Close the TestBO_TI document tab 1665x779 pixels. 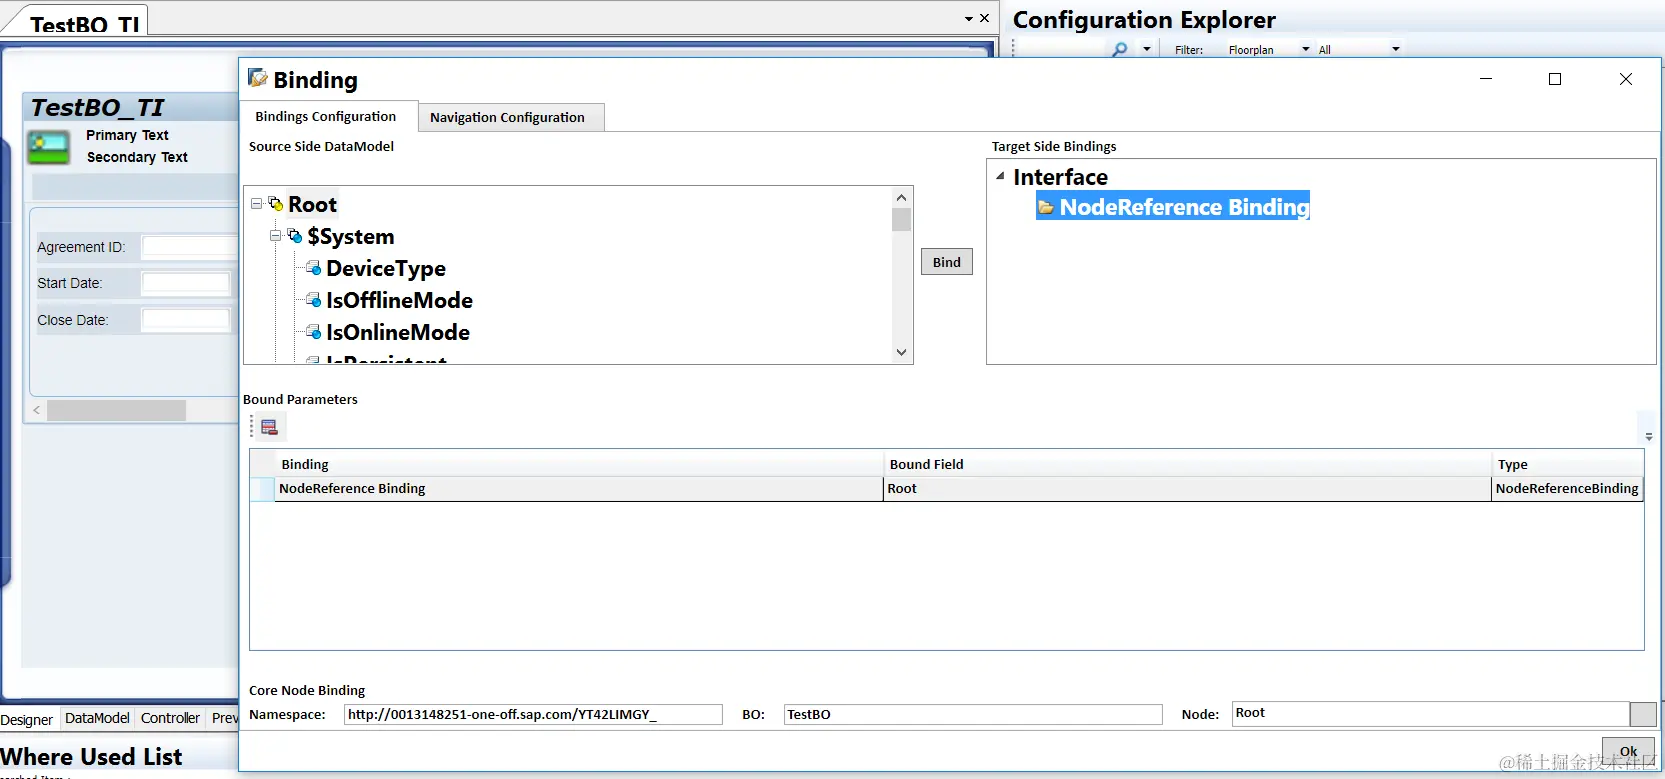(984, 18)
